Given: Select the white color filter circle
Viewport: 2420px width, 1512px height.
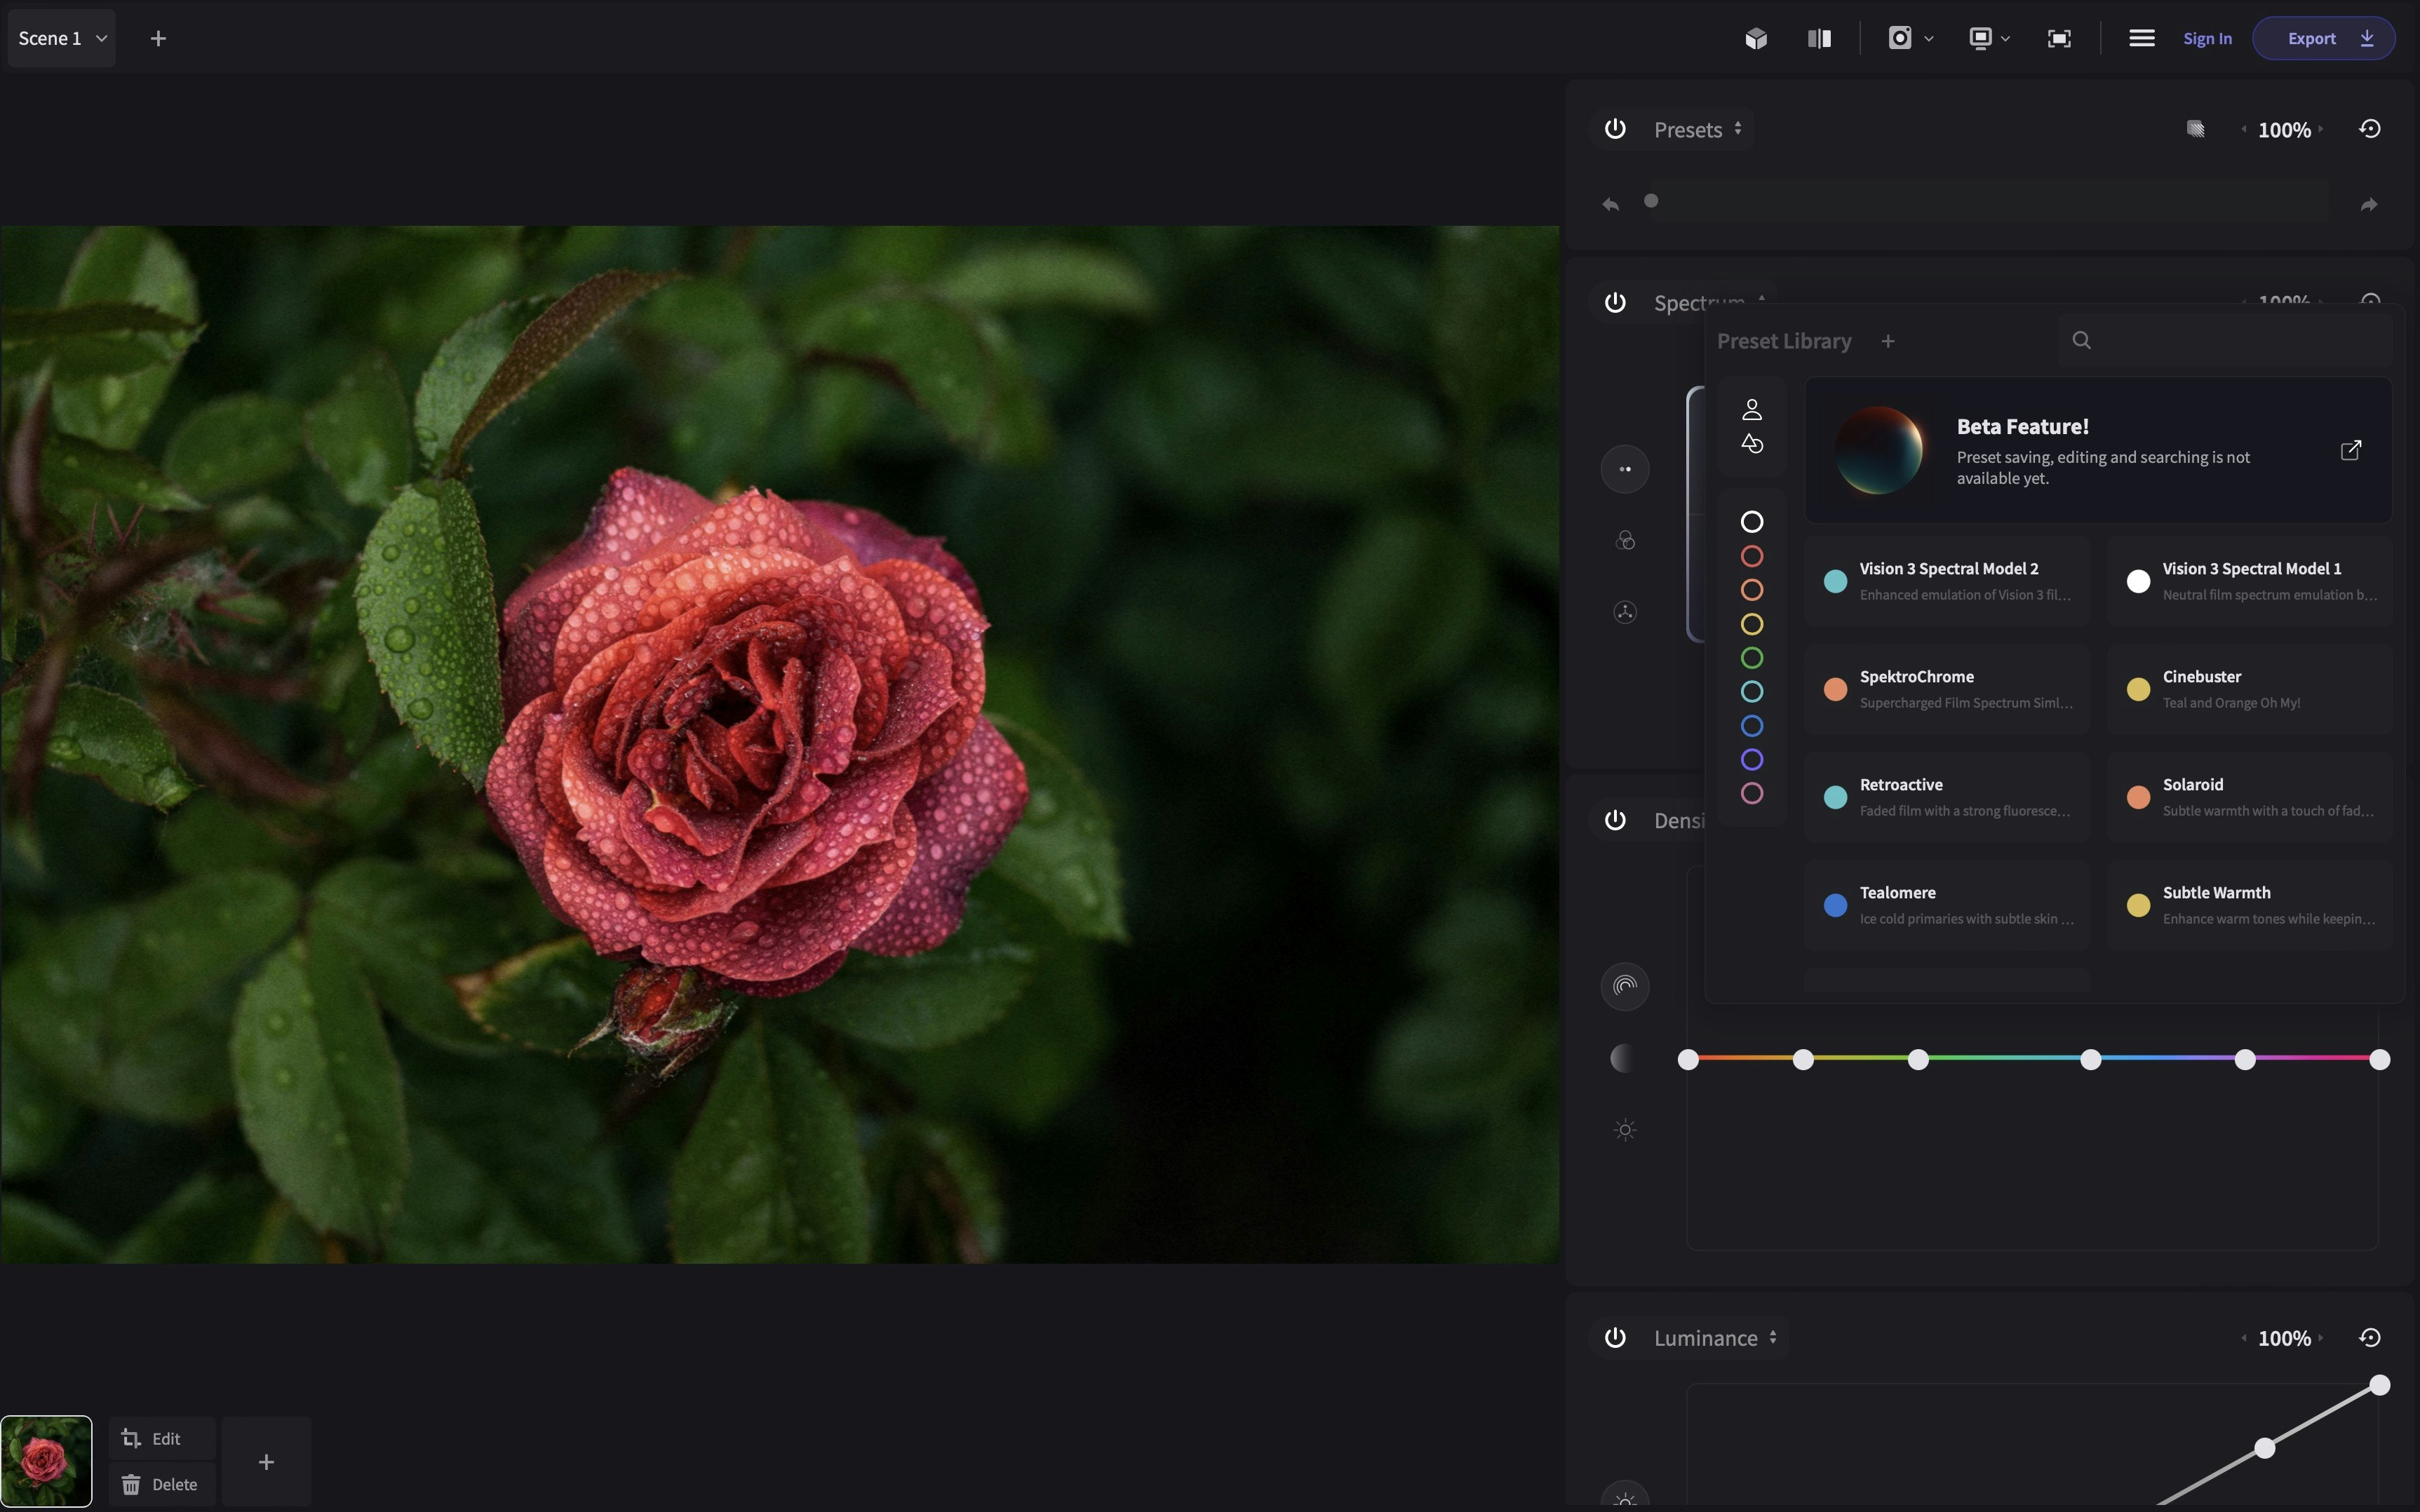Looking at the screenshot, I should click(1751, 522).
